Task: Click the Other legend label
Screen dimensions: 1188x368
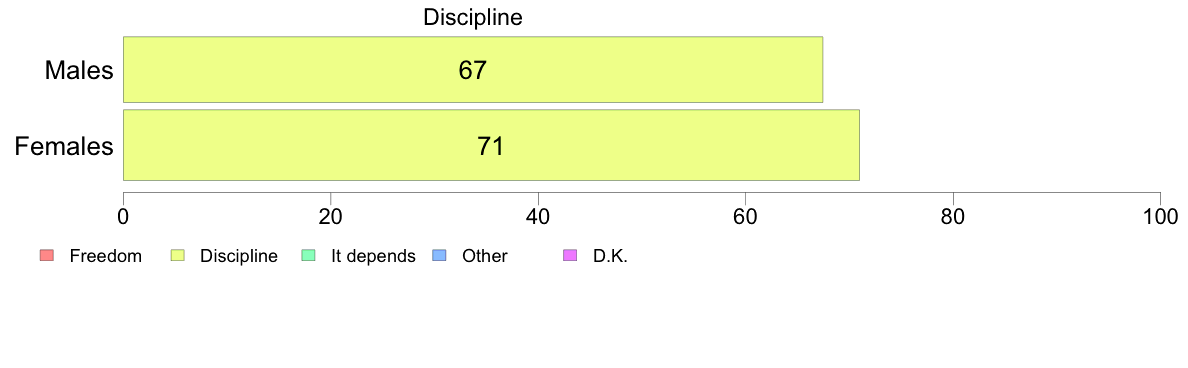Action: [x=484, y=256]
